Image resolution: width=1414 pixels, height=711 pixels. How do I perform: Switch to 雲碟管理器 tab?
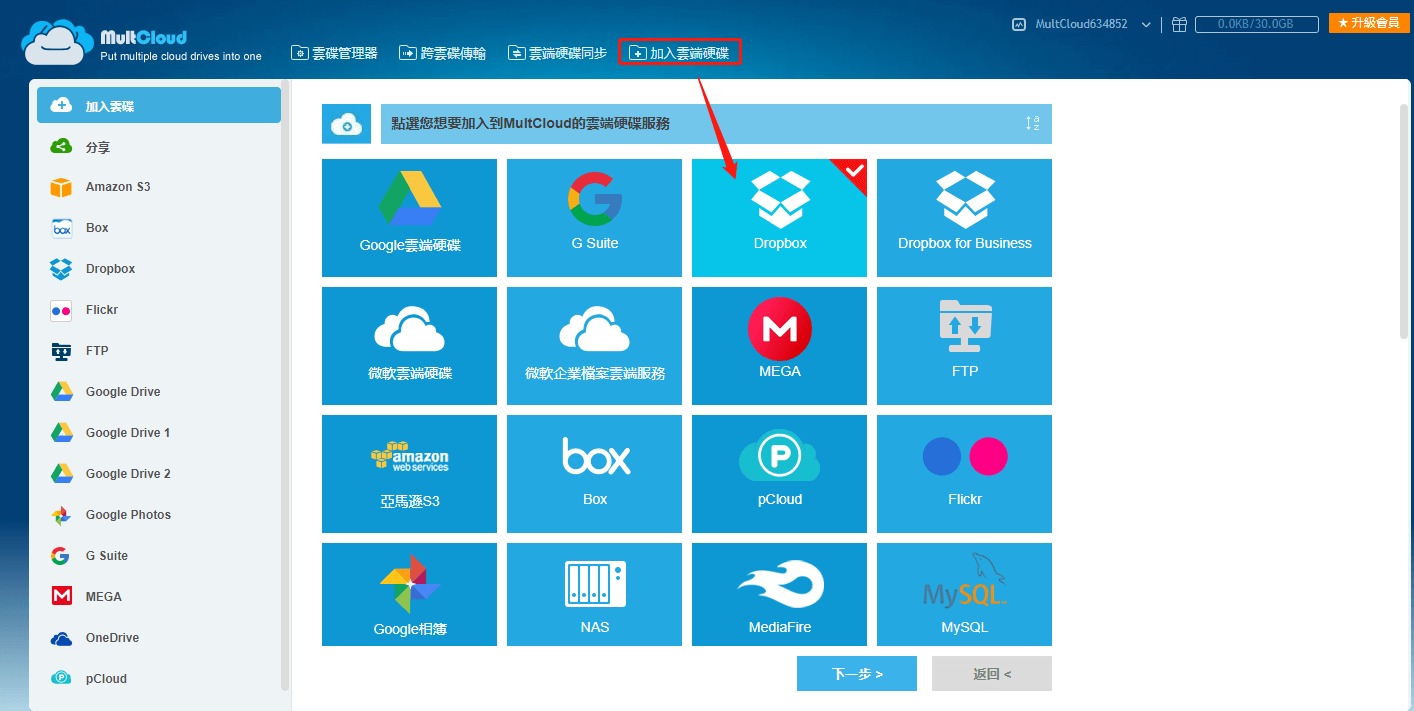pos(334,53)
